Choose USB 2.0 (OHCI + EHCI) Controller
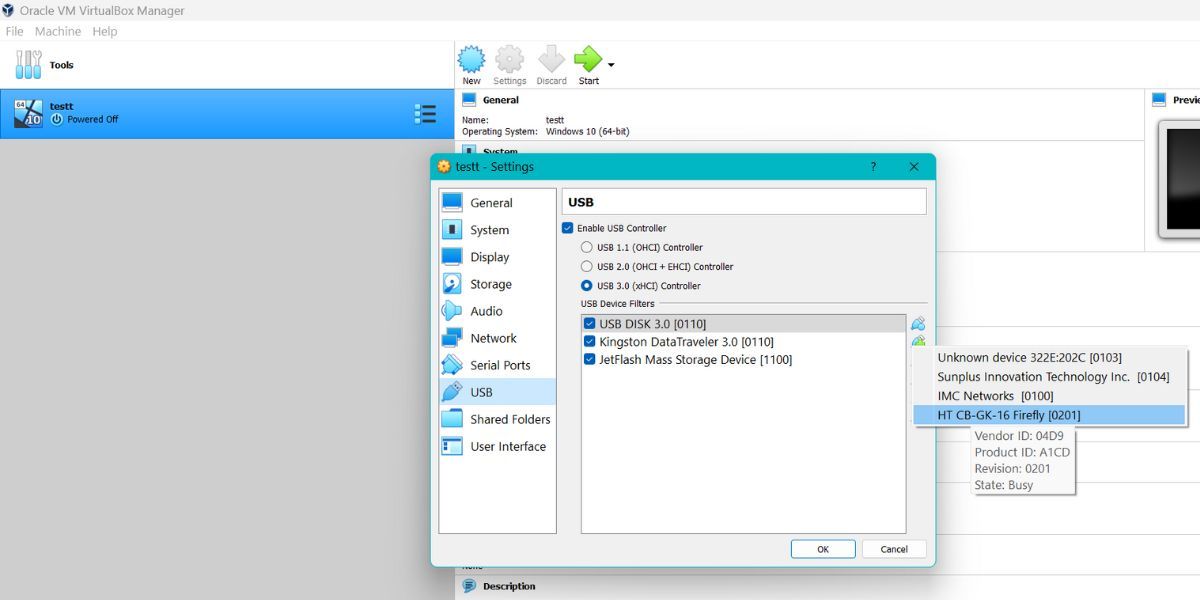This screenshot has height=600, width=1200. coord(587,266)
